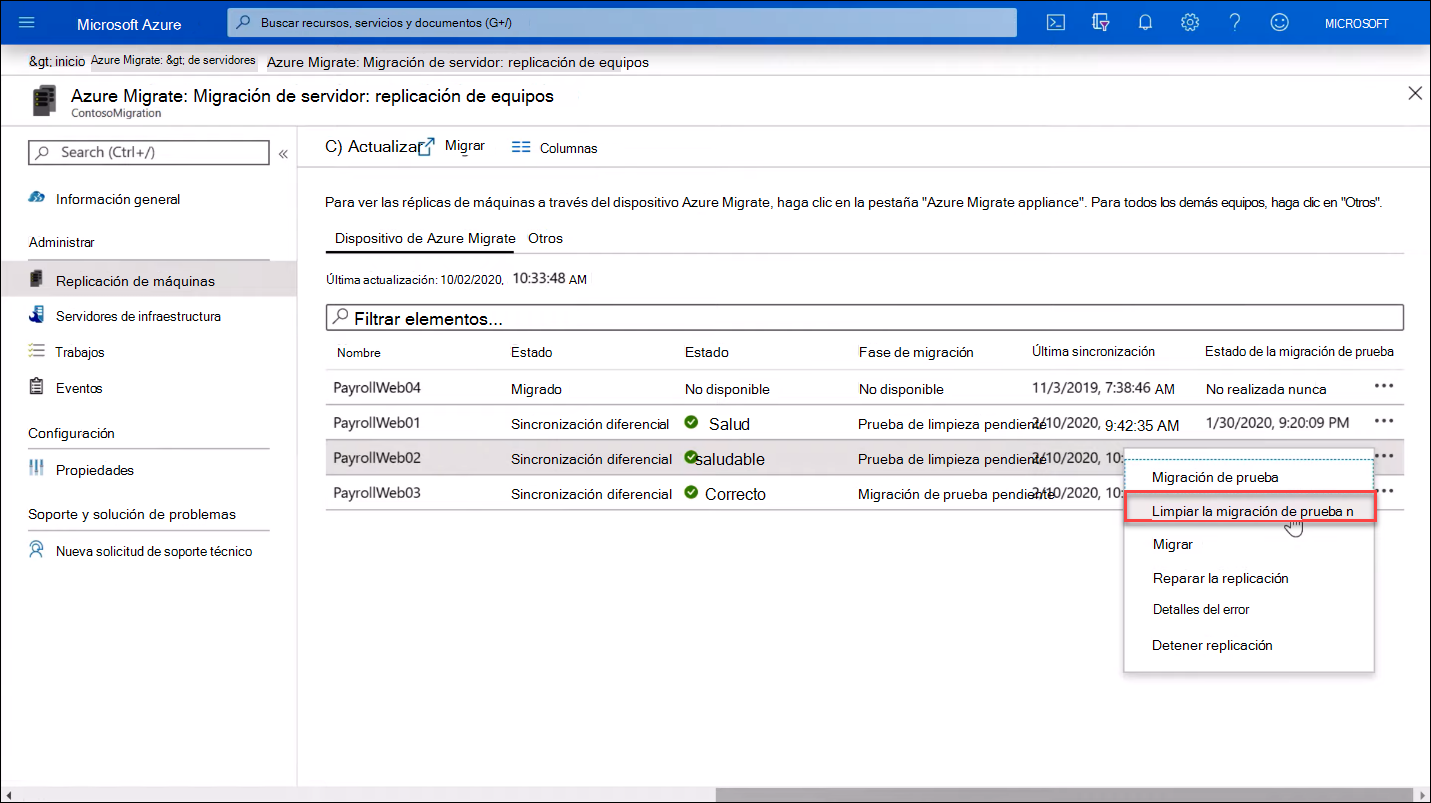Click the MICROSOFT account label
Viewport: 1431px width, 803px height.
pos(1356,23)
